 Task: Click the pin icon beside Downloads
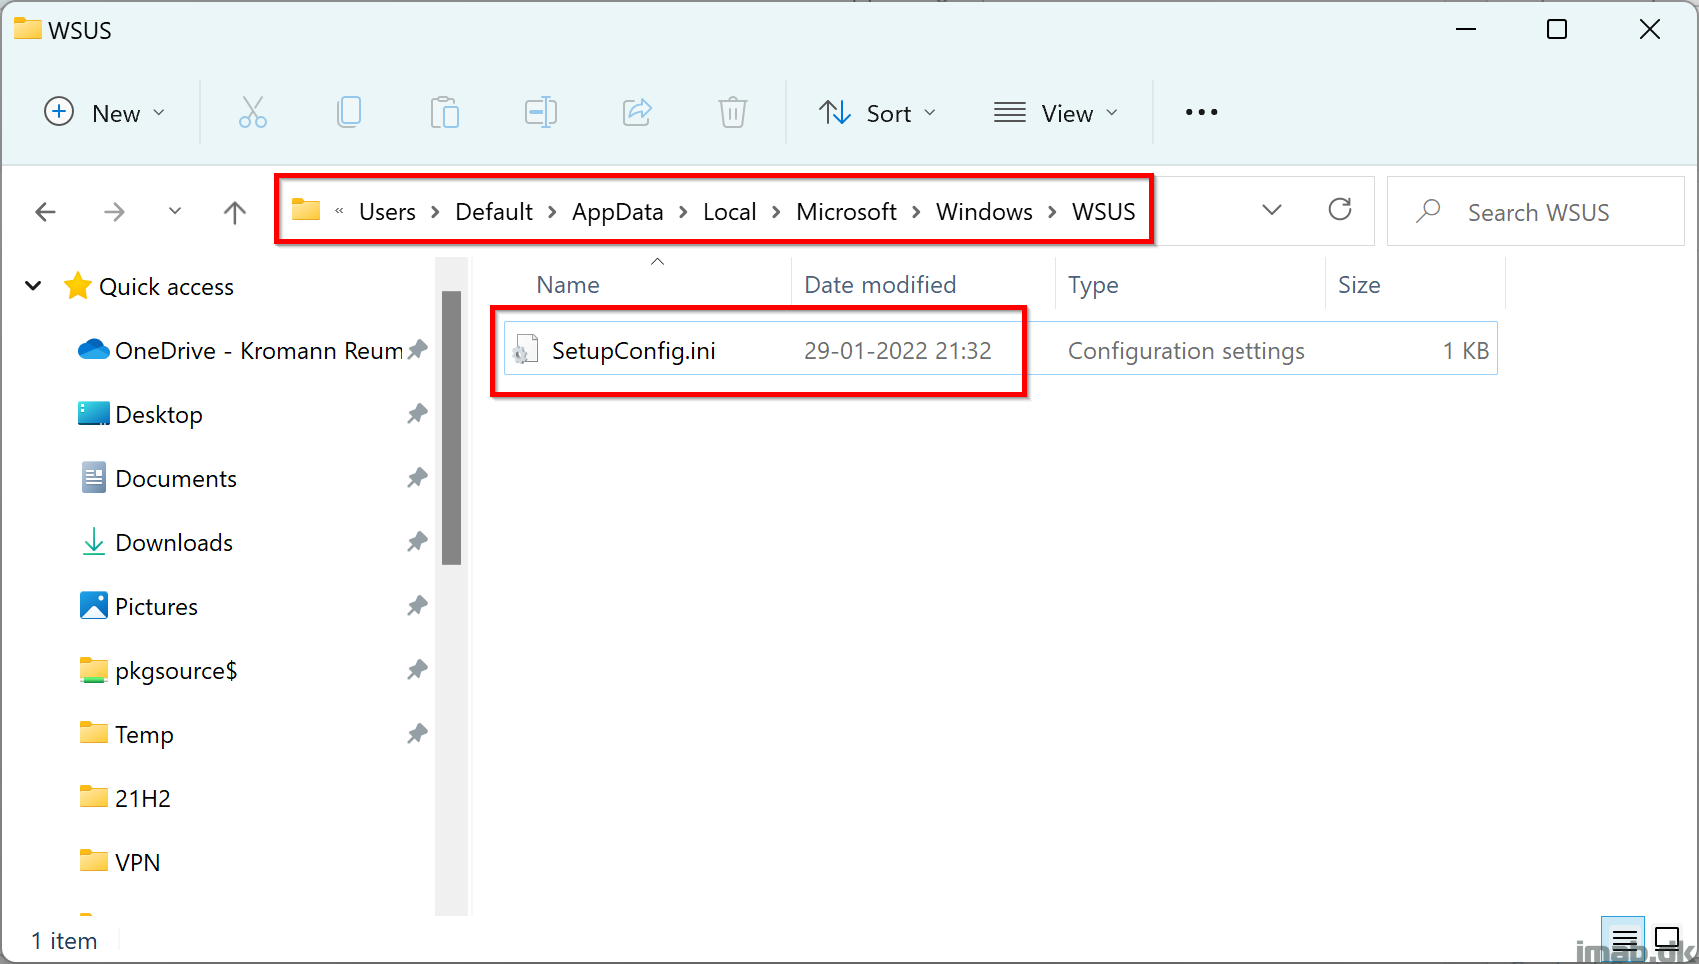point(417,541)
